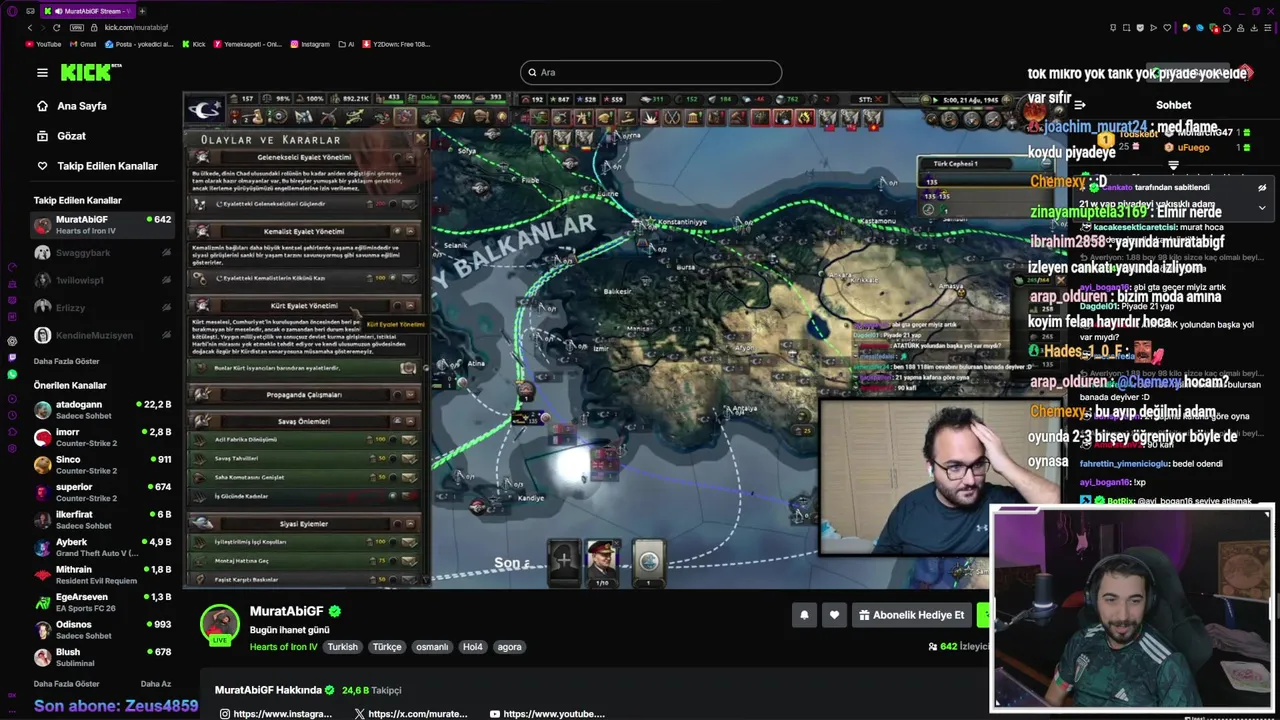
Task: Open the Kick bookmark
Action: point(193,44)
